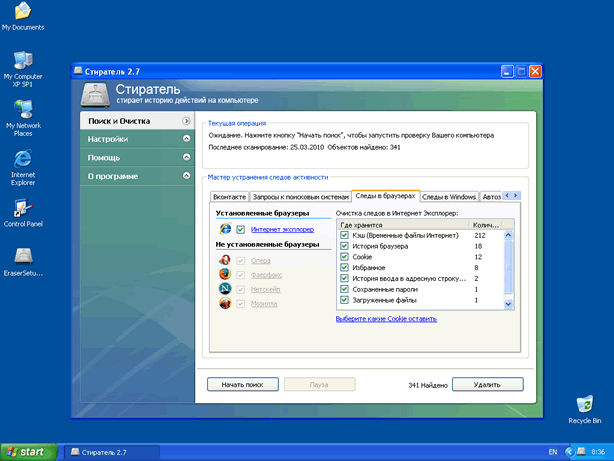Click the Internet Explorer browser icon in list
This screenshot has height=461, width=614.
224,230
